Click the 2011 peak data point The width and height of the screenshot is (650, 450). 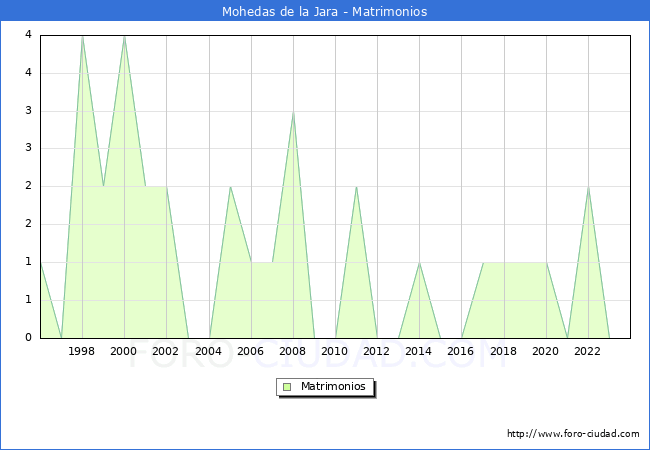pyautogui.click(x=357, y=187)
